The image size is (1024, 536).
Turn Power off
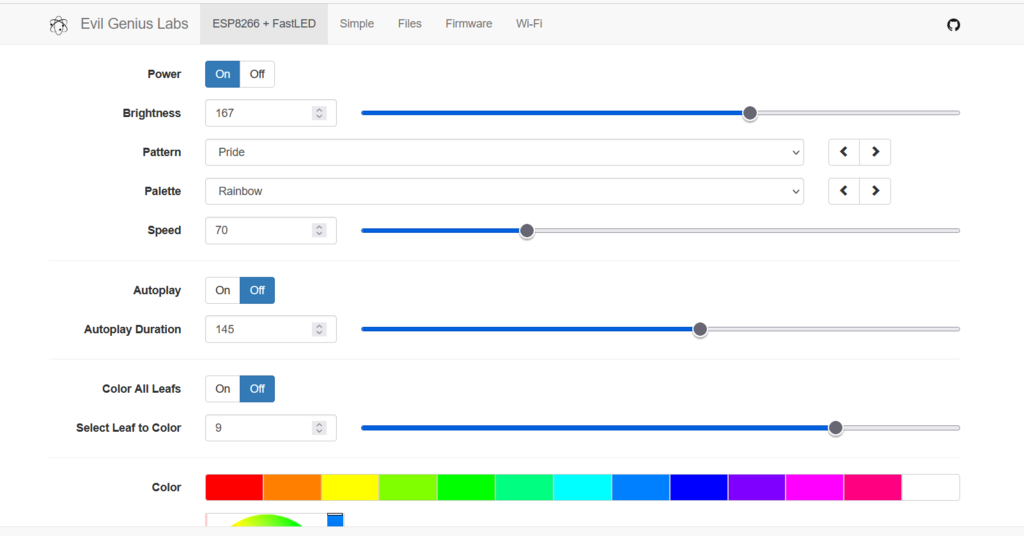coord(257,74)
